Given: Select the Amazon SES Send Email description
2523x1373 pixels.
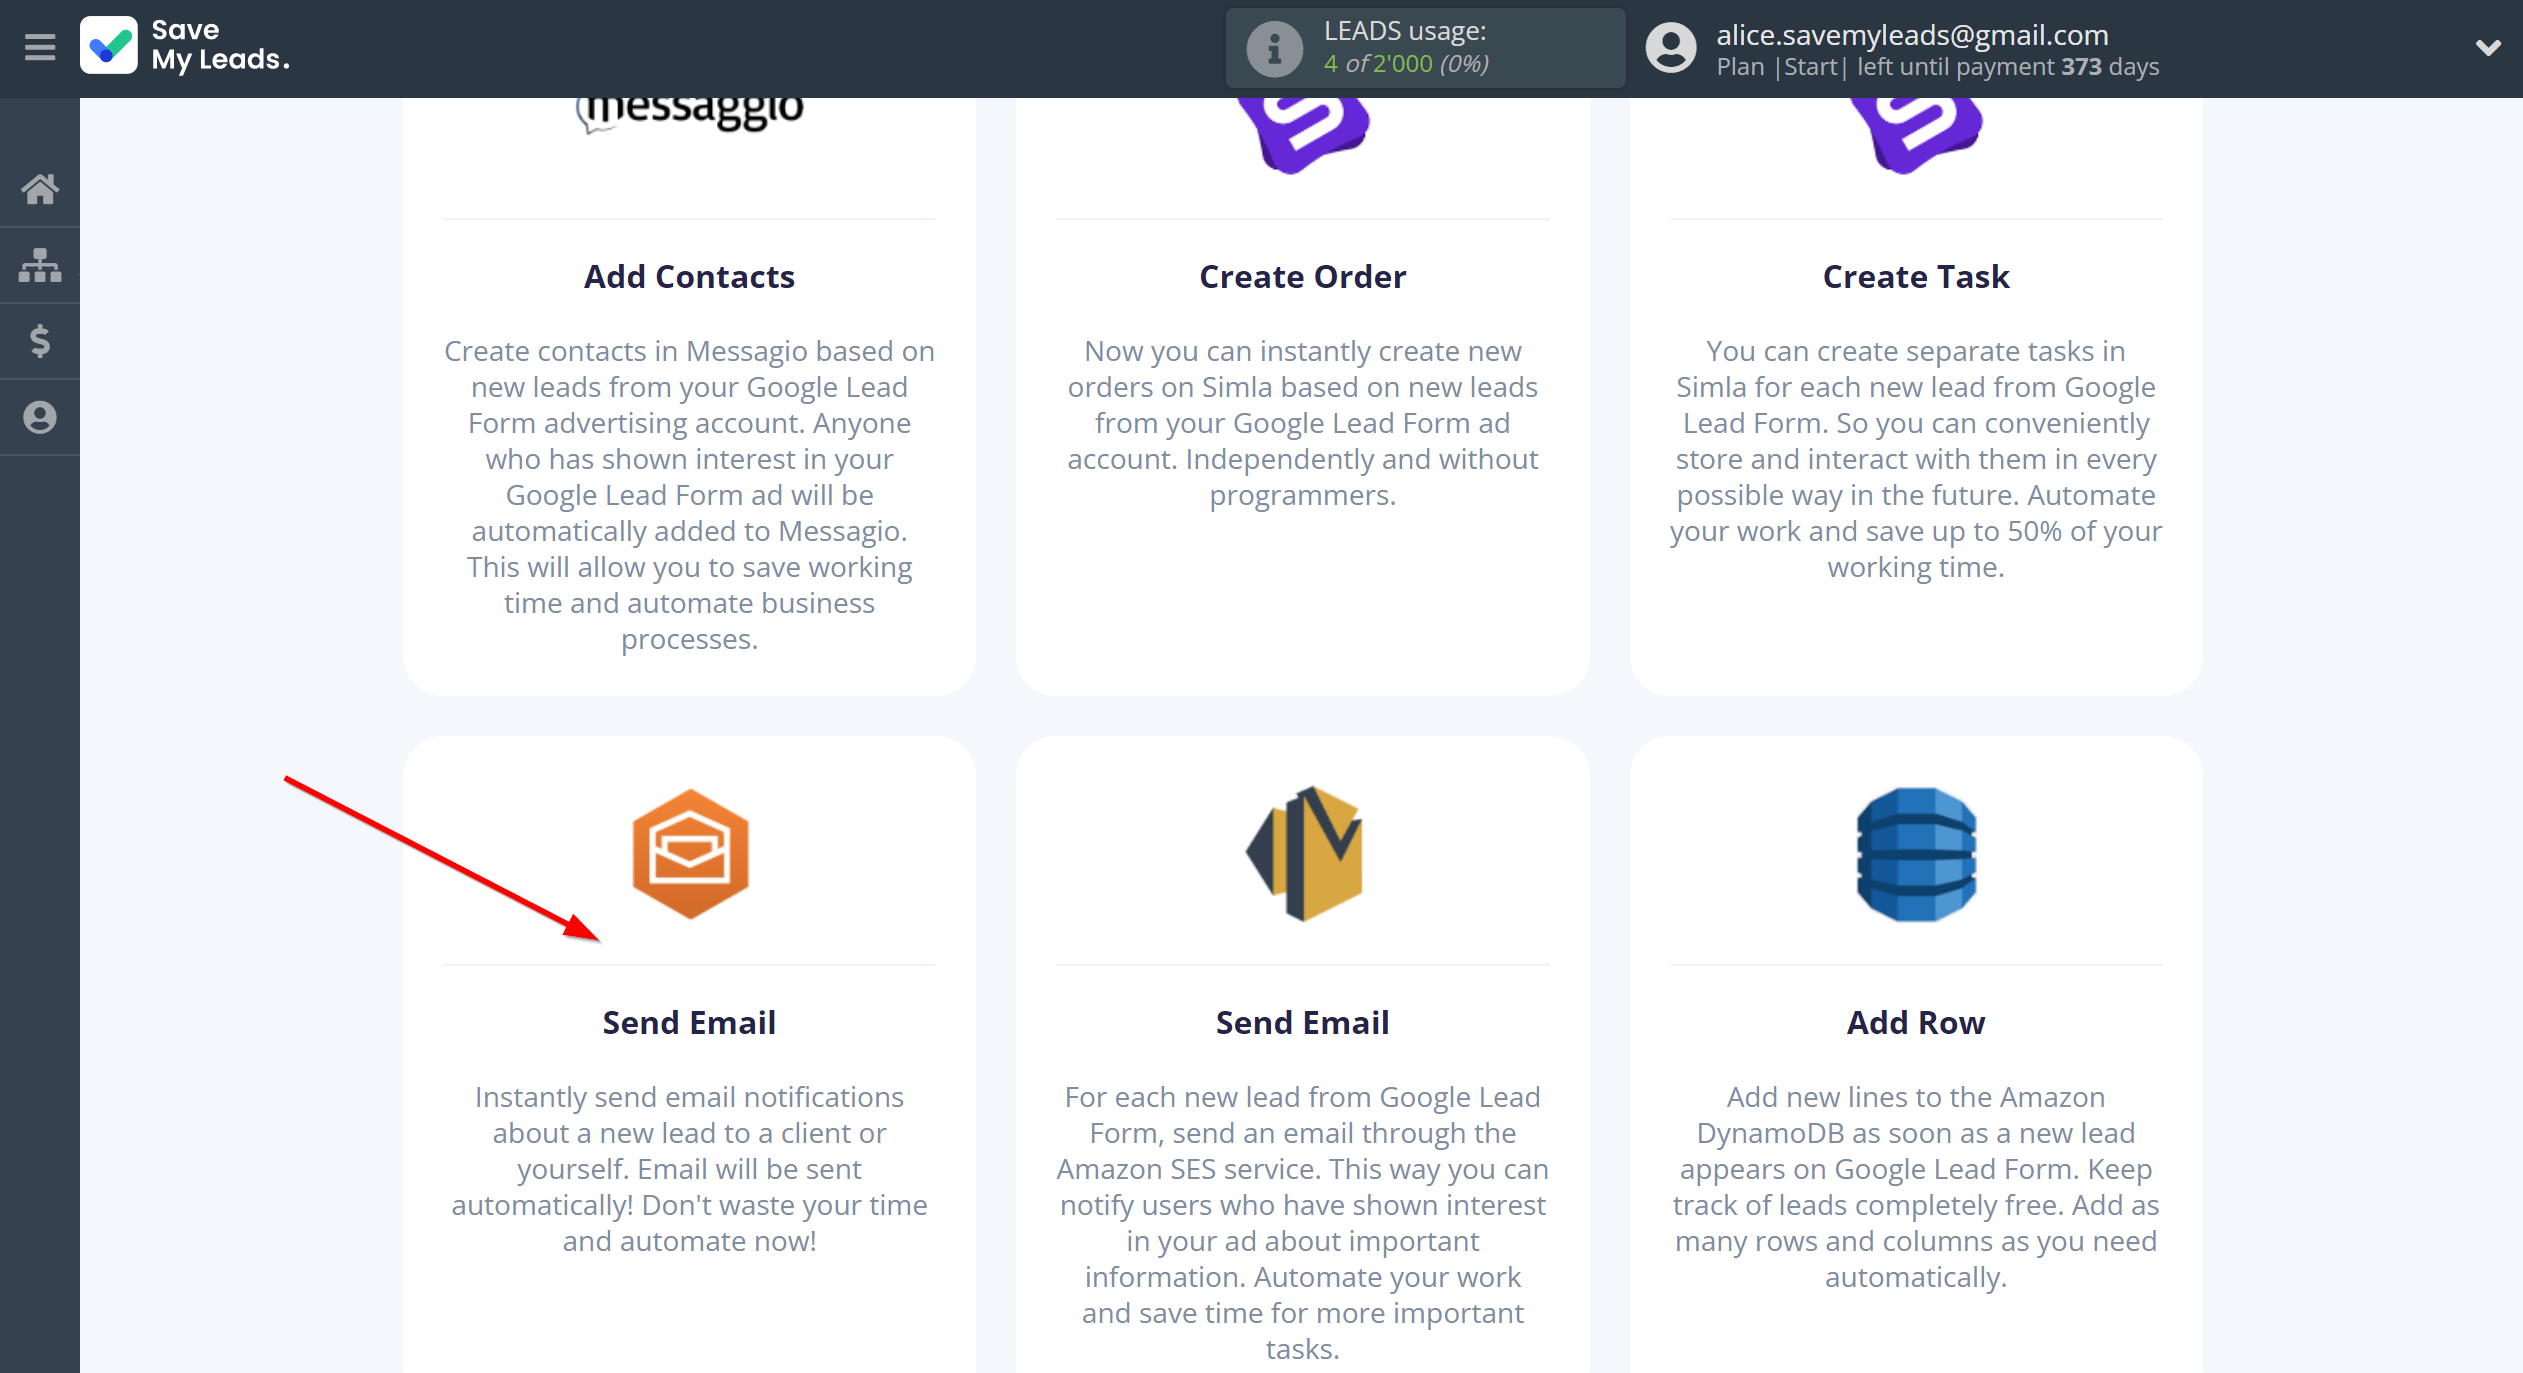Looking at the screenshot, I should coord(1303,1223).
